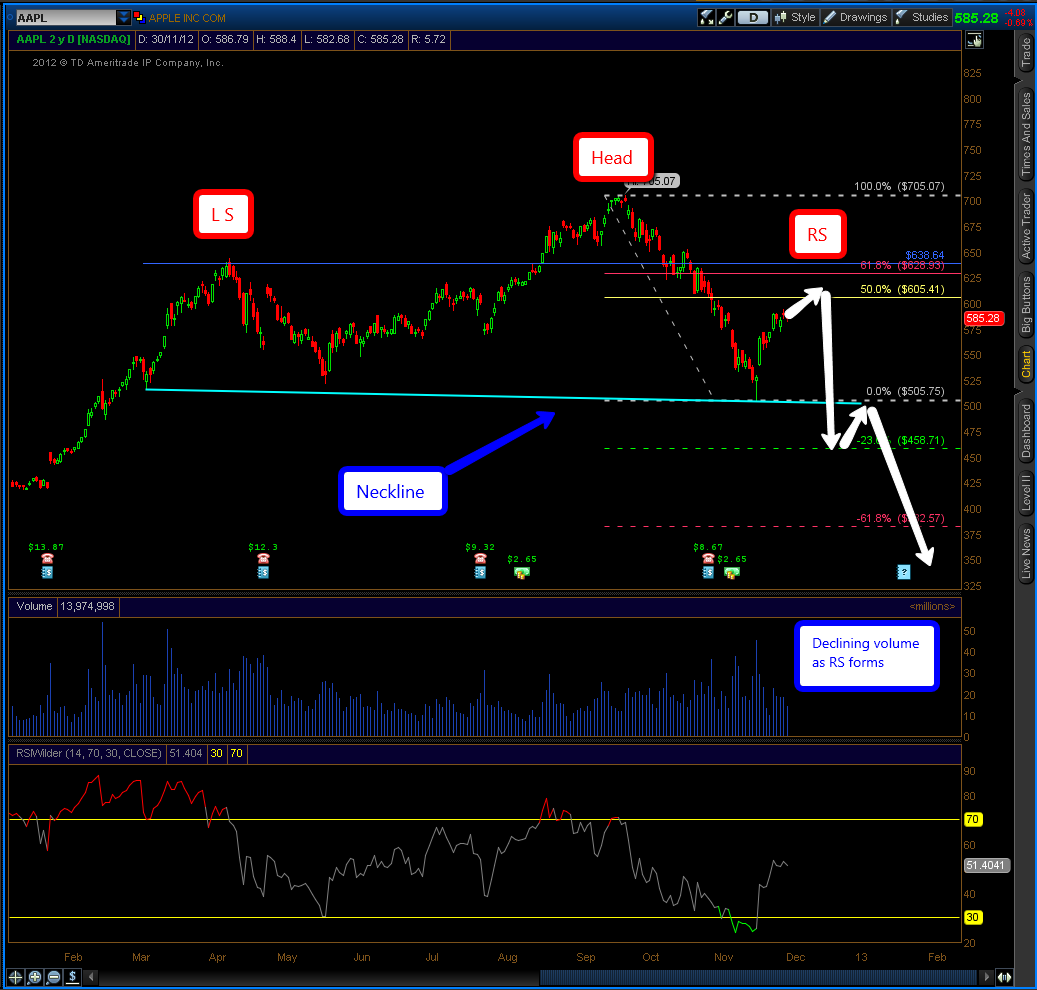Click AAPL 2 y D [NASDAQ] chart title

click(x=73, y=40)
